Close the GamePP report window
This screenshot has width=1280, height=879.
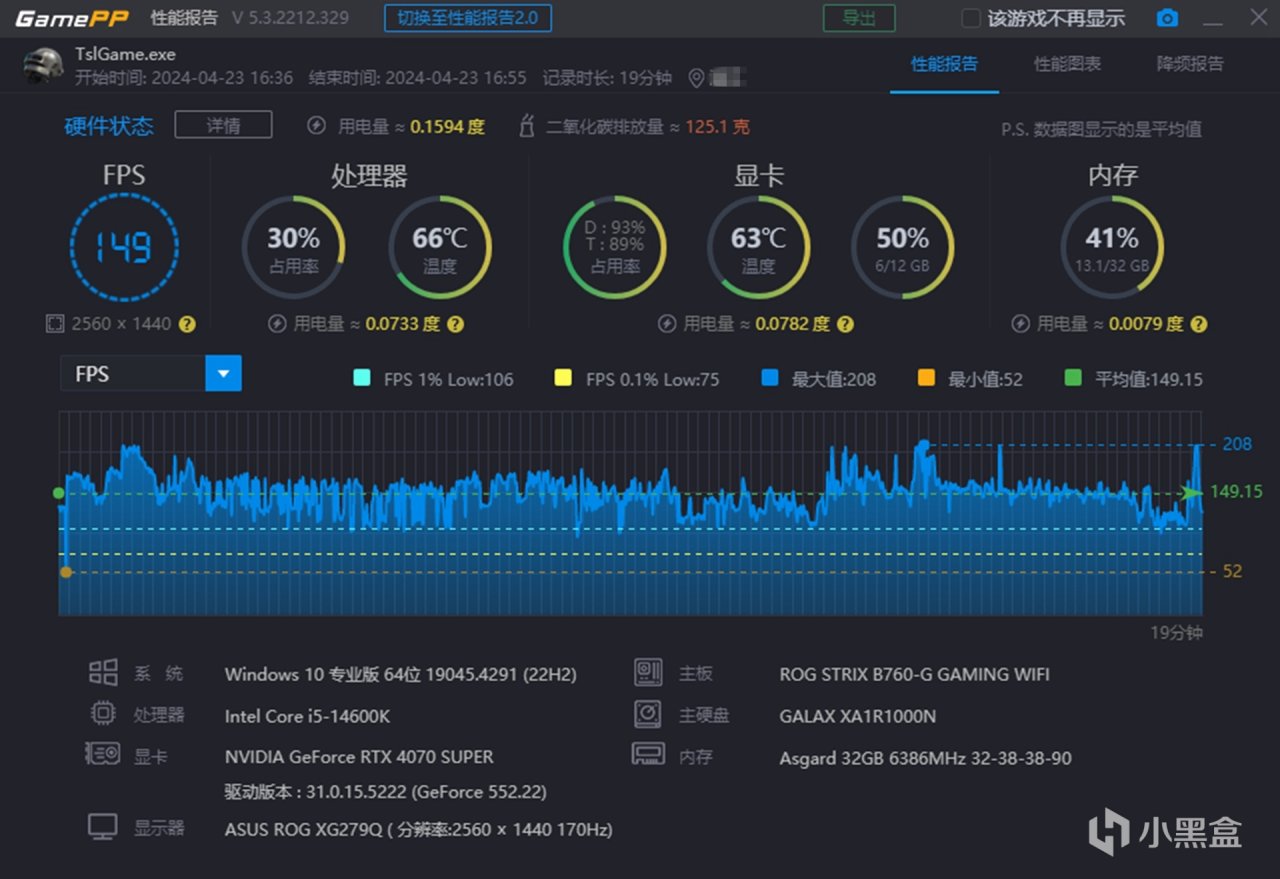pyautogui.click(x=1257, y=18)
